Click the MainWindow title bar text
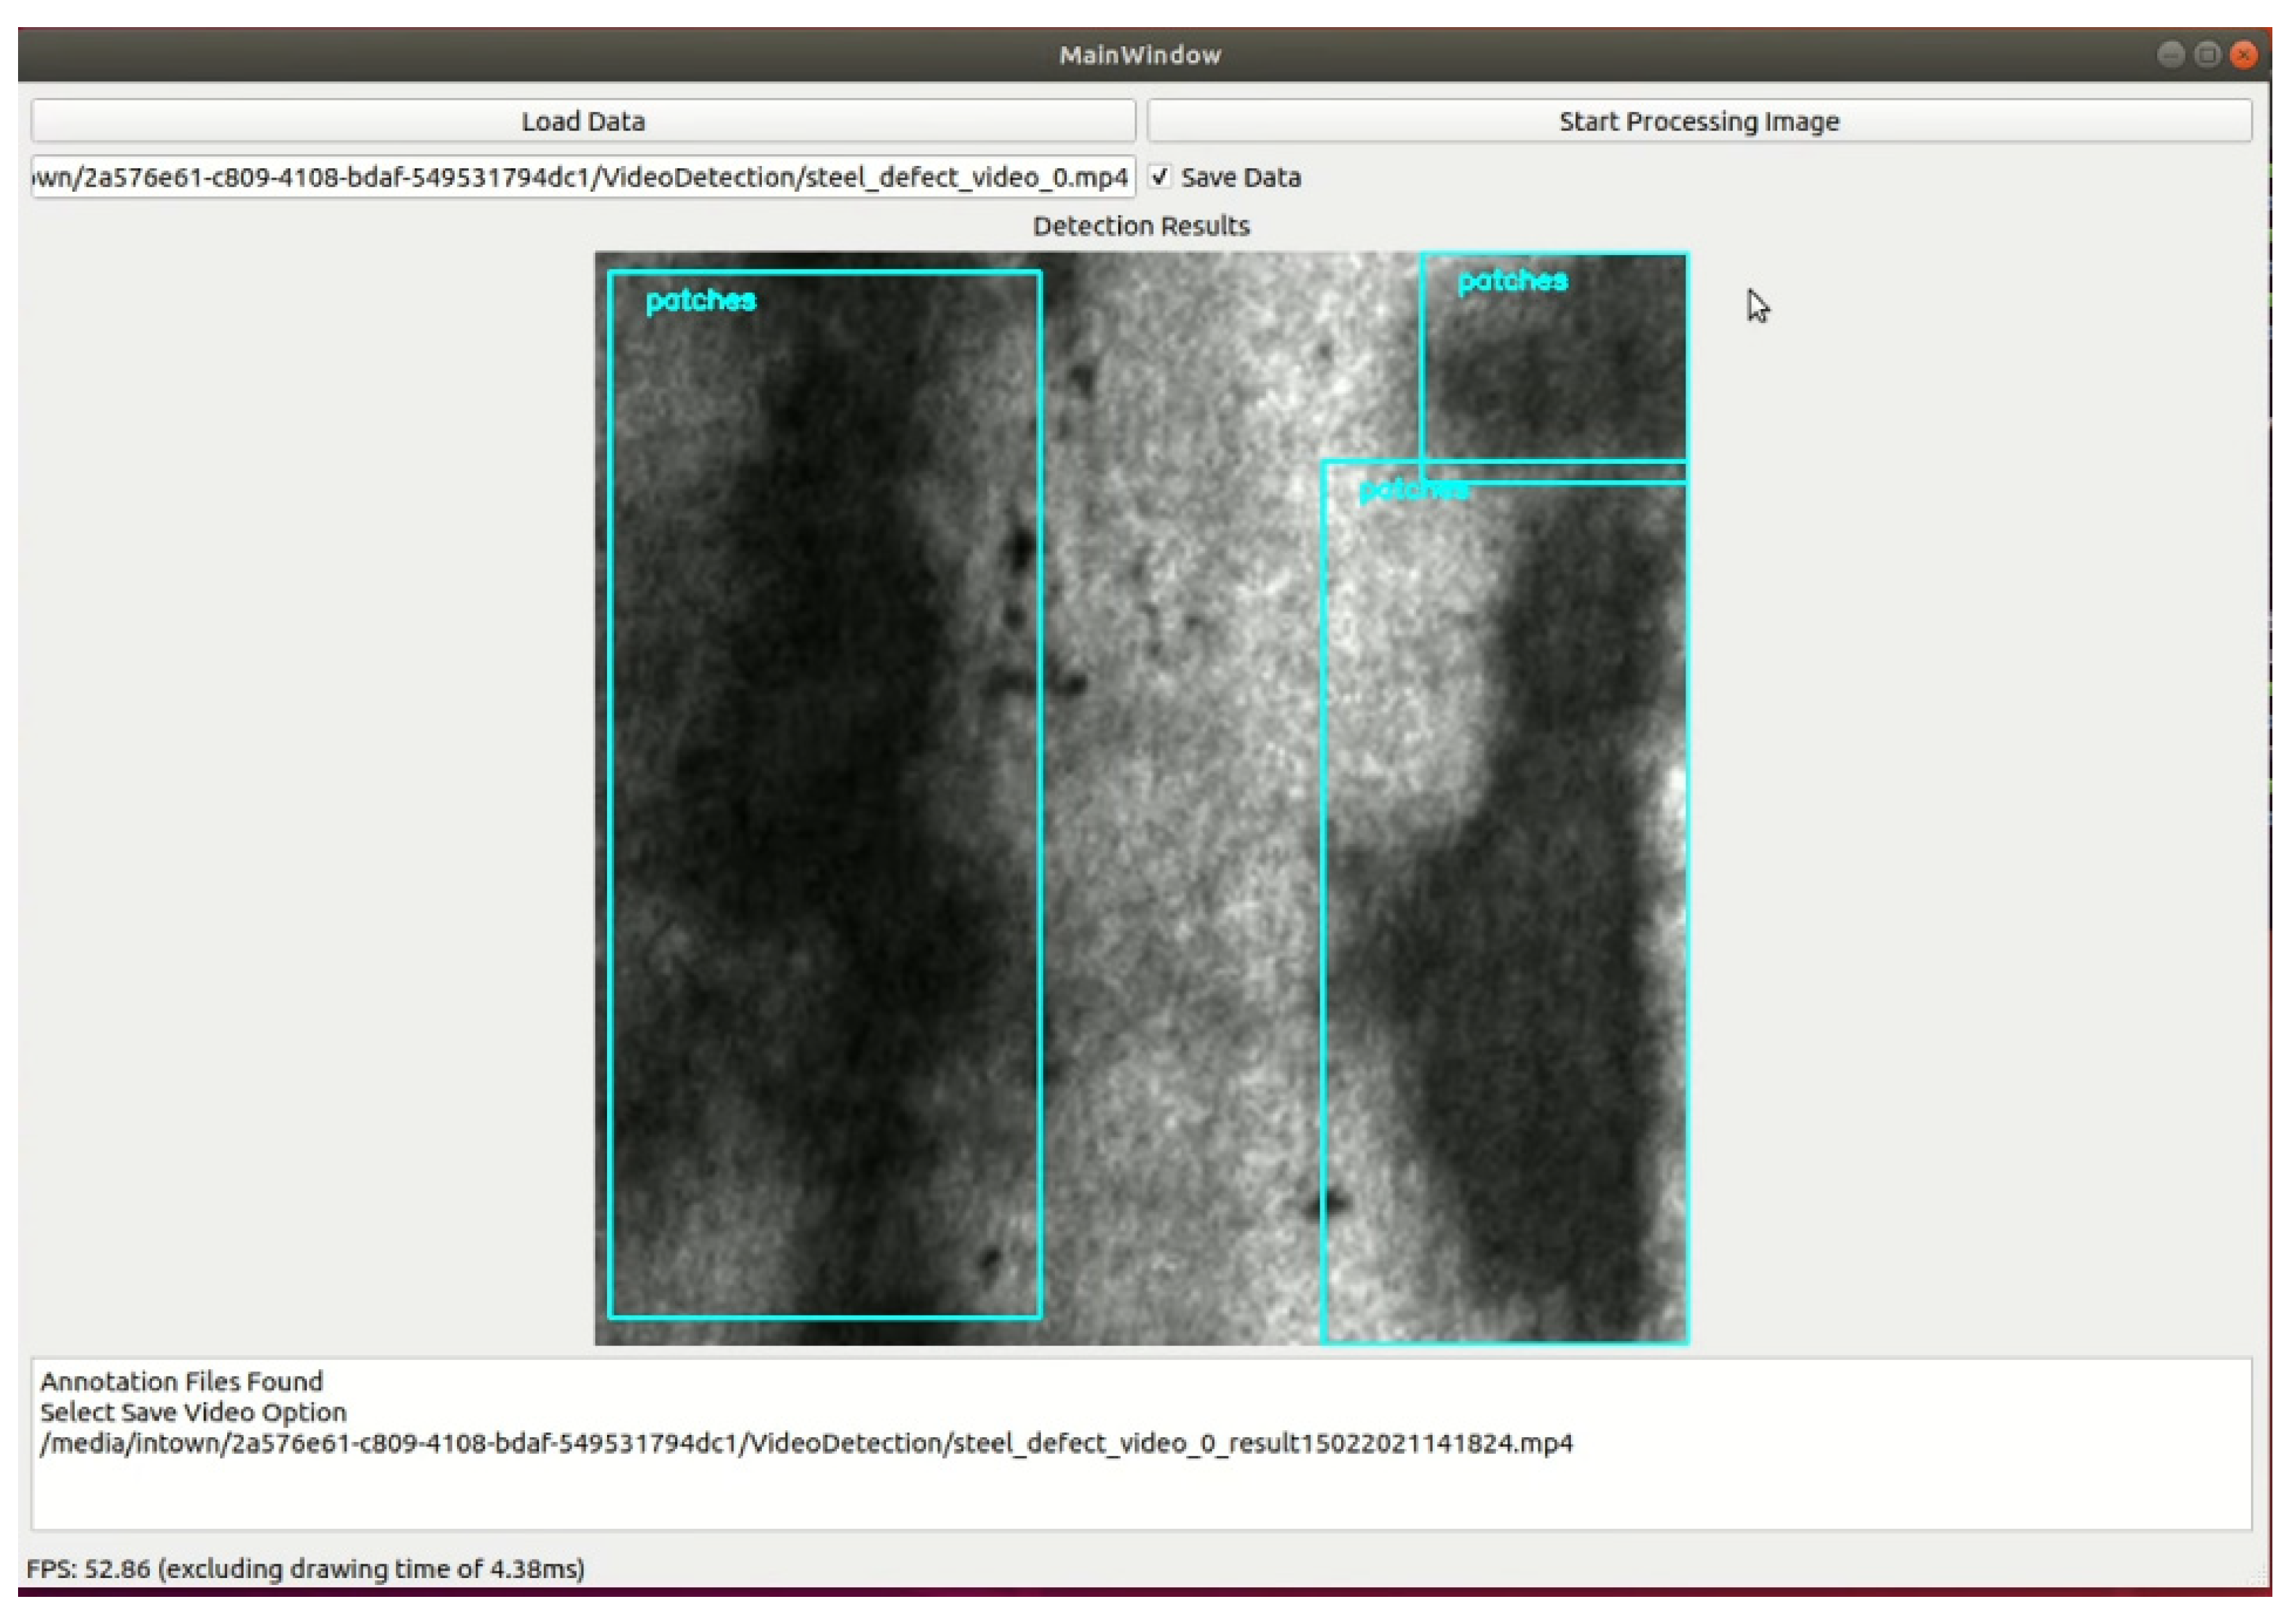 (x=1140, y=55)
